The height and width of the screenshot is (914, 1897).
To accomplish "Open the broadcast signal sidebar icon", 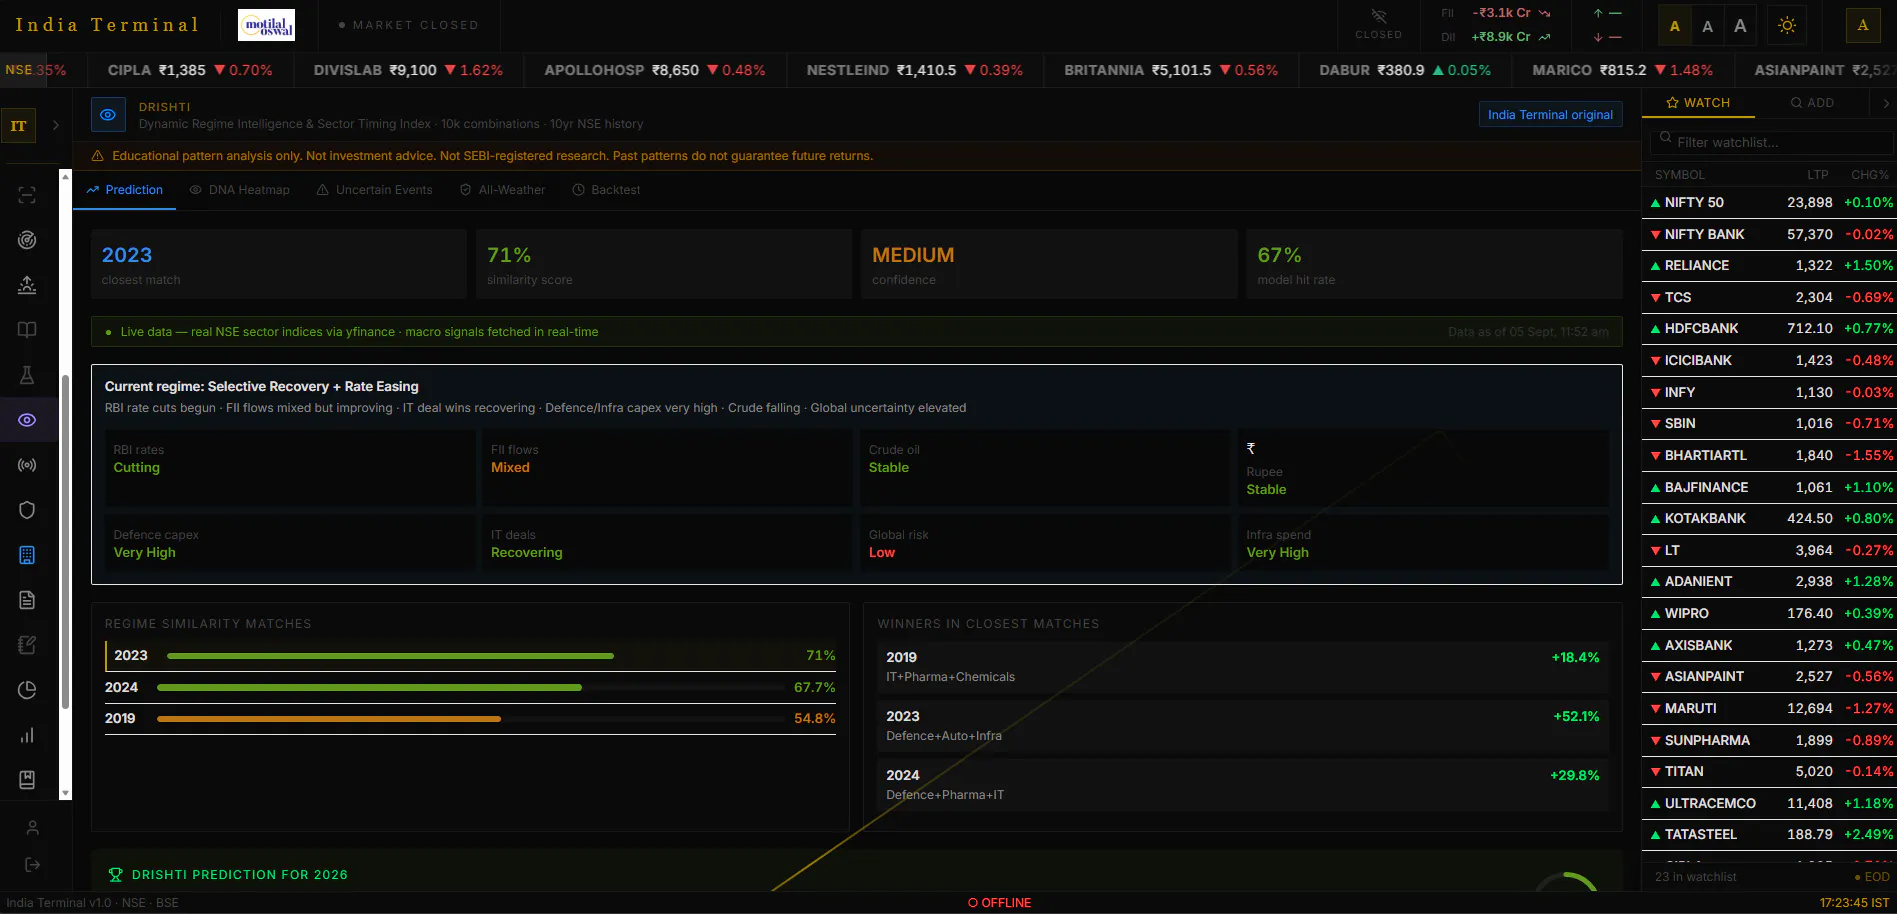I will click(27, 465).
